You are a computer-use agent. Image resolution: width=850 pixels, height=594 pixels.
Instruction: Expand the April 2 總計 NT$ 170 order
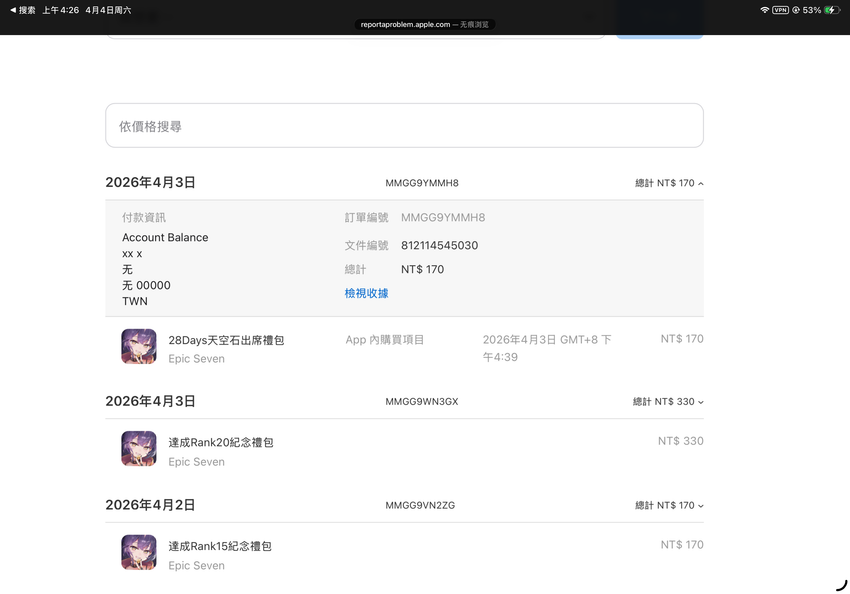pos(669,506)
